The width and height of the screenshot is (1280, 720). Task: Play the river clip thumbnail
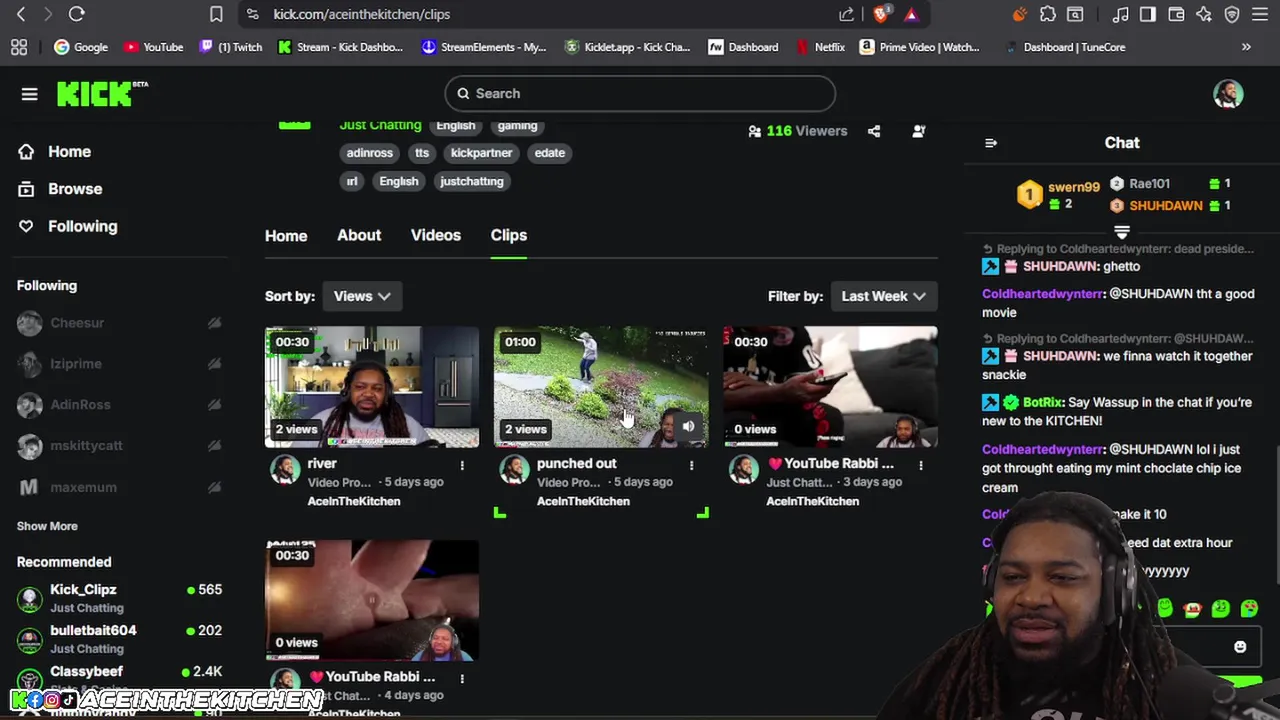[372, 387]
